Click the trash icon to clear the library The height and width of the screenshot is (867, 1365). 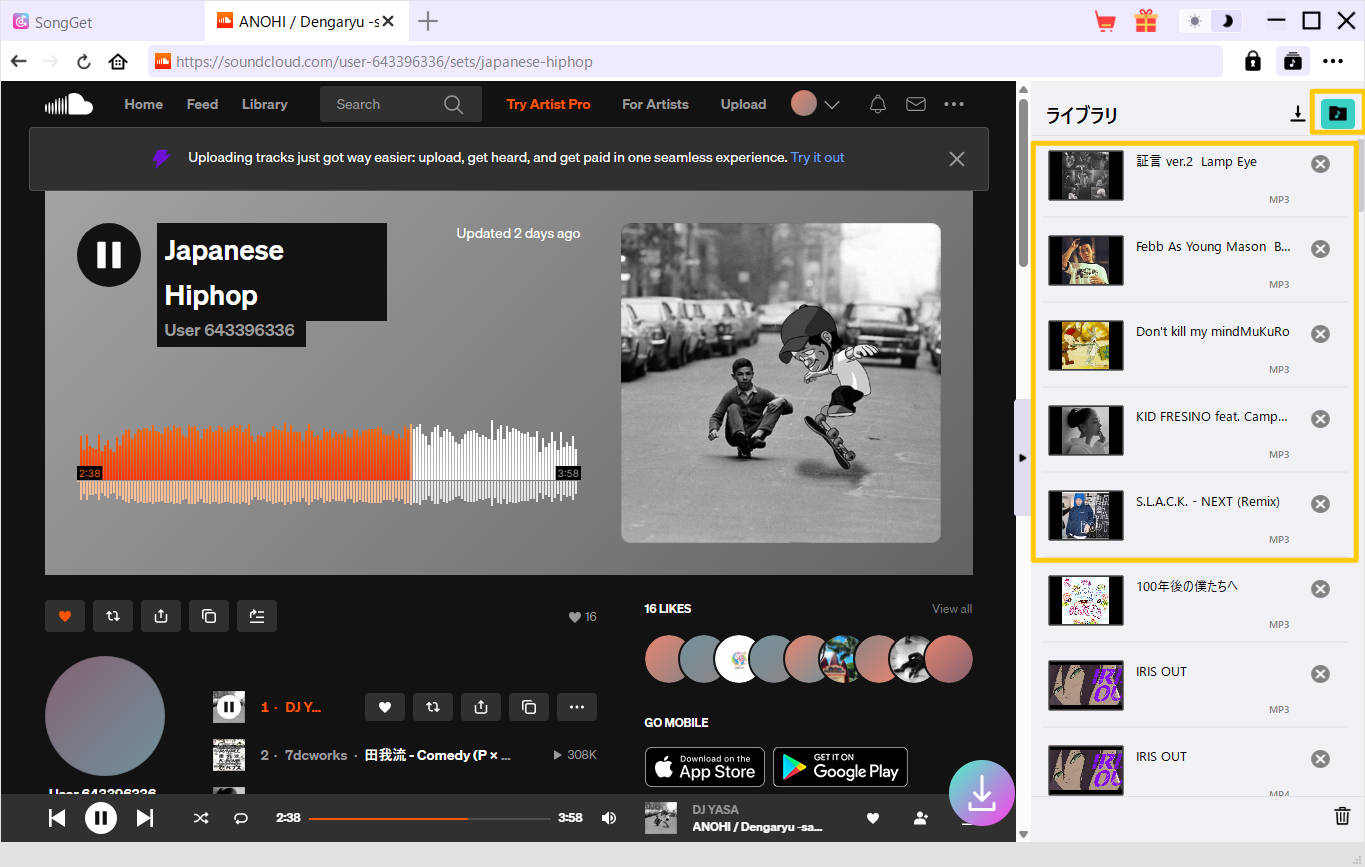(x=1340, y=818)
